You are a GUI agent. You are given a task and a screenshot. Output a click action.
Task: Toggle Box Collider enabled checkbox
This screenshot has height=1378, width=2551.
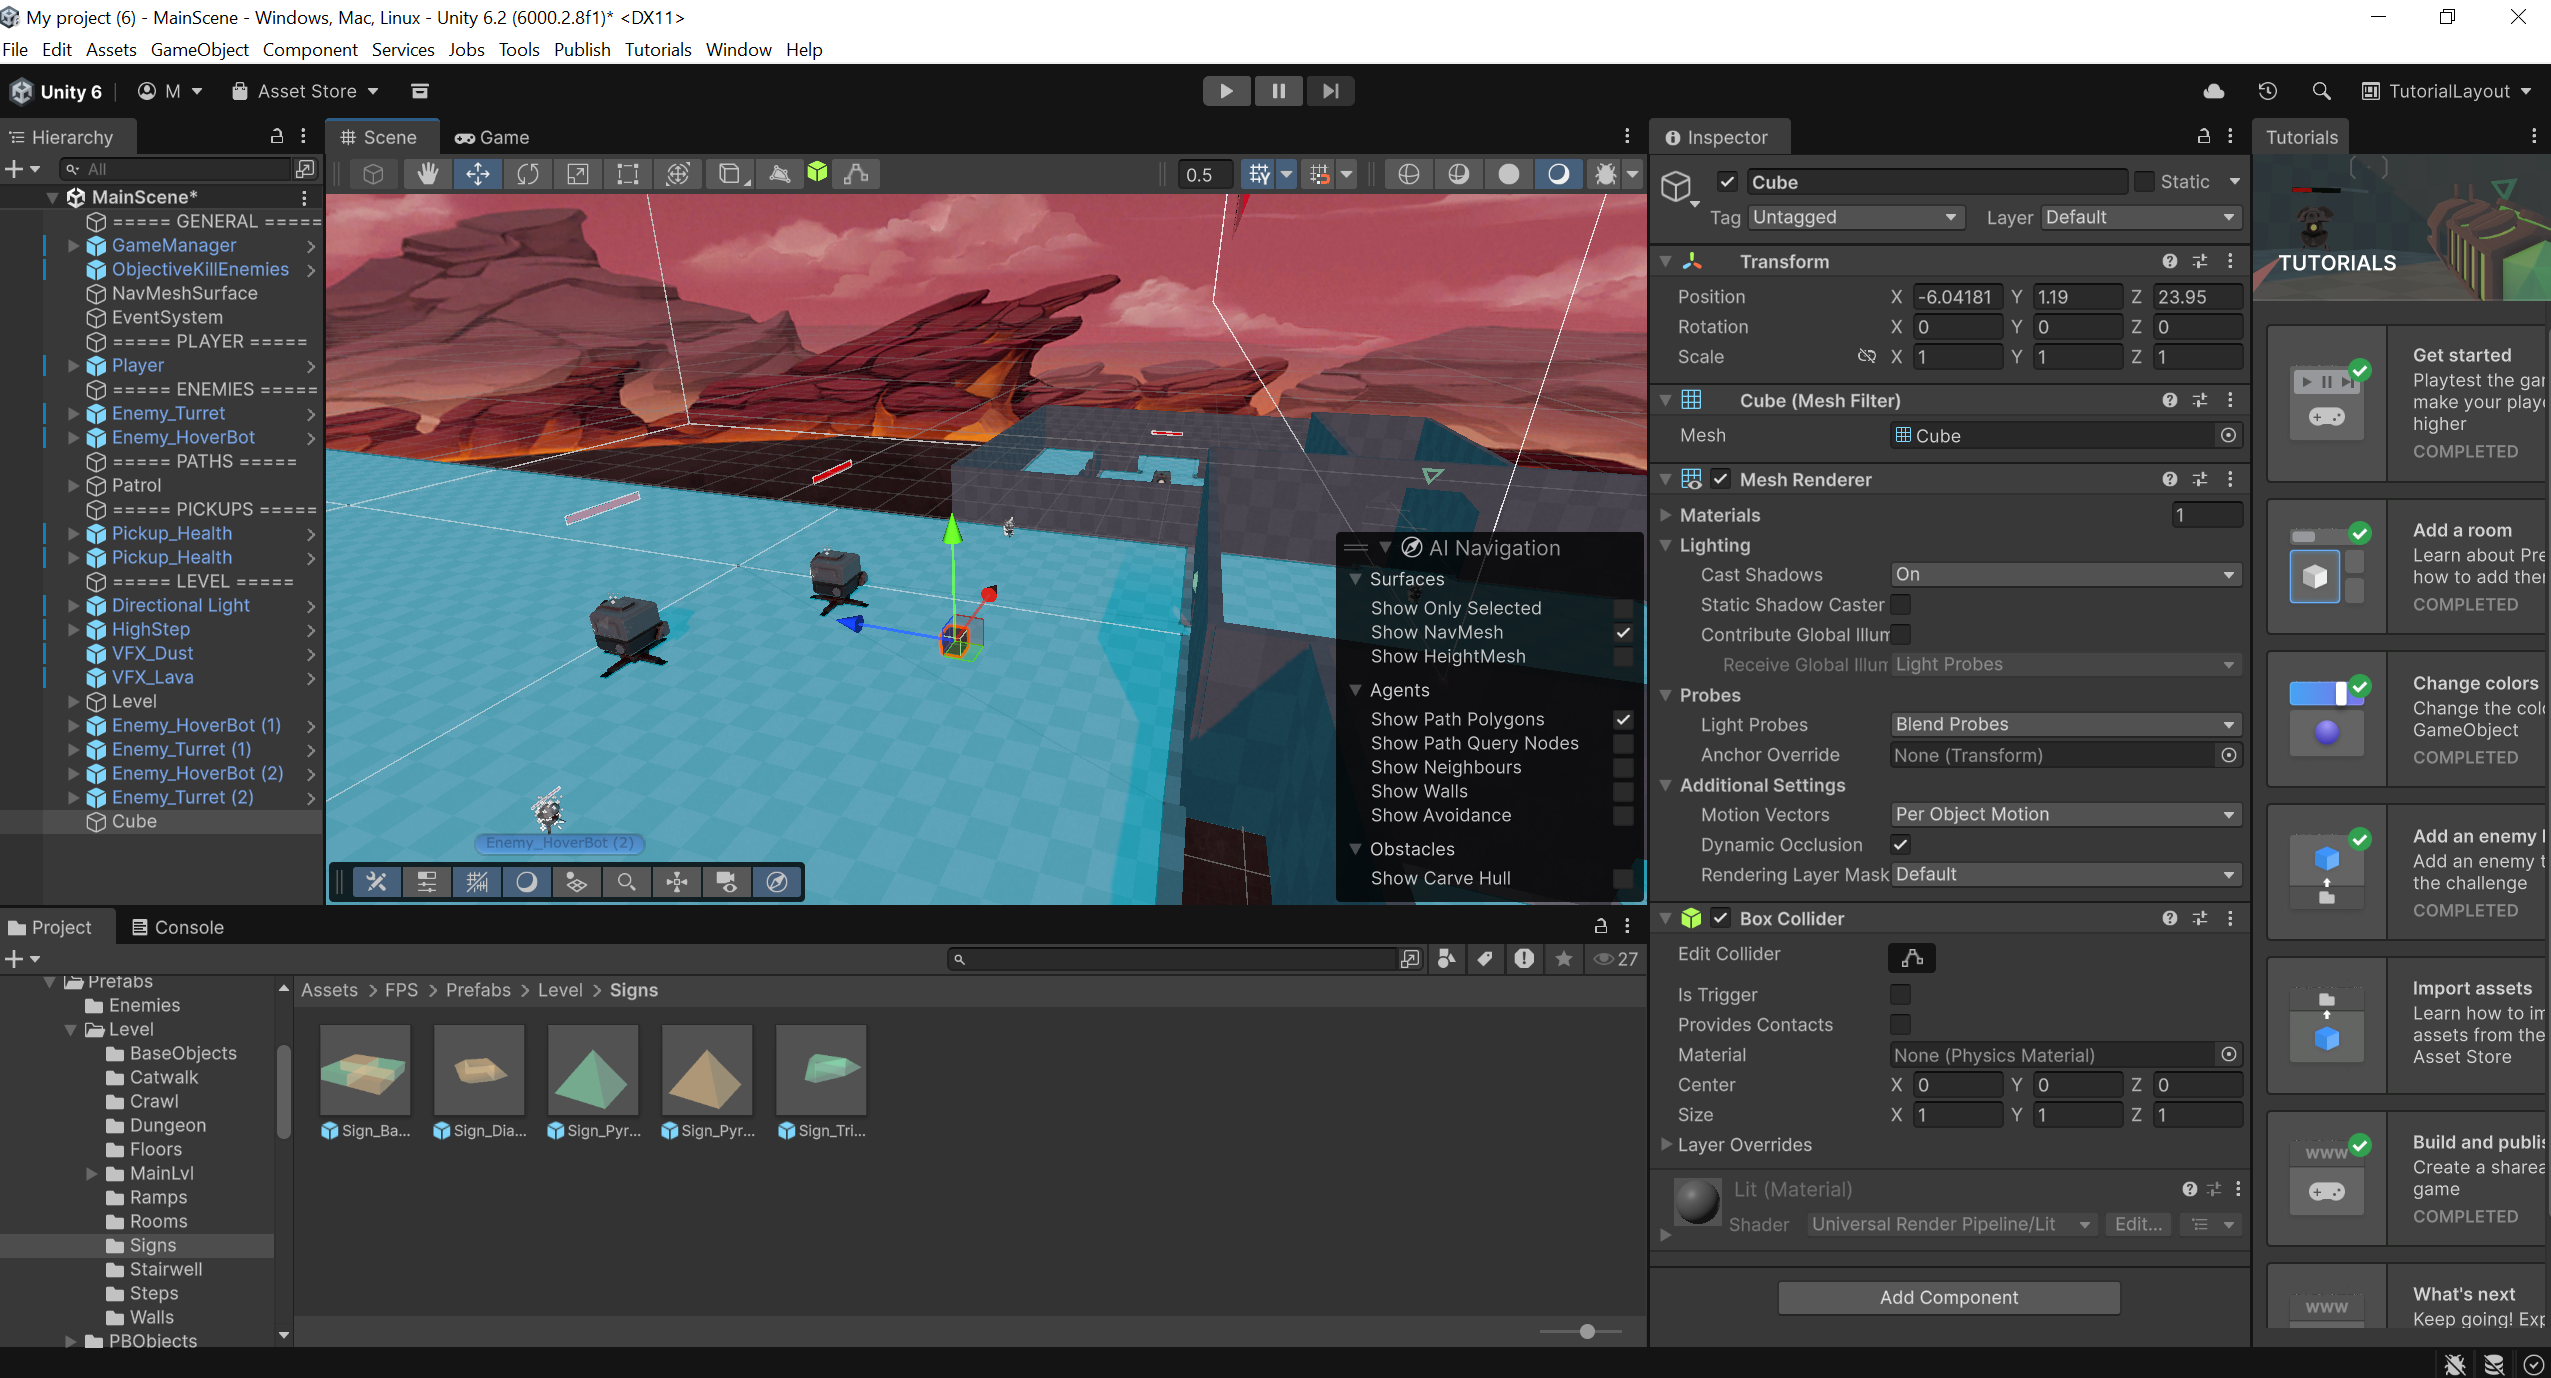[x=1720, y=918]
